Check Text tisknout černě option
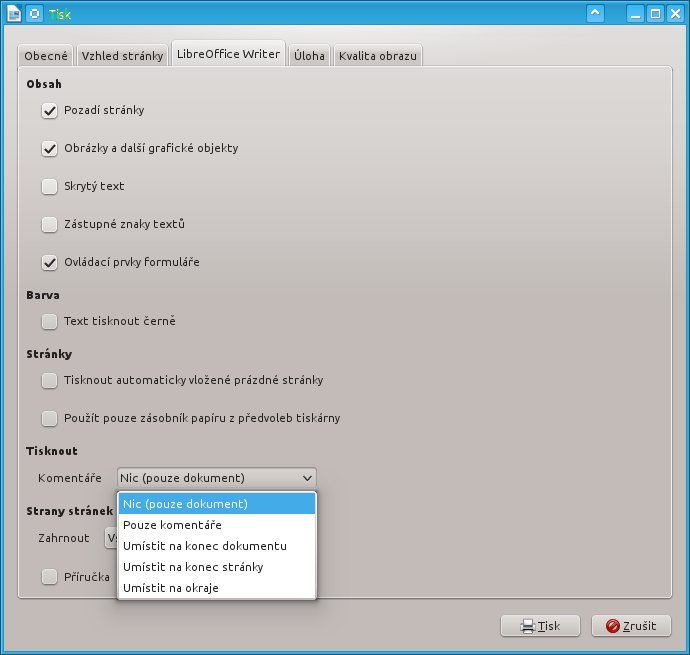Screen dimensions: 690x655 click(x=49, y=321)
